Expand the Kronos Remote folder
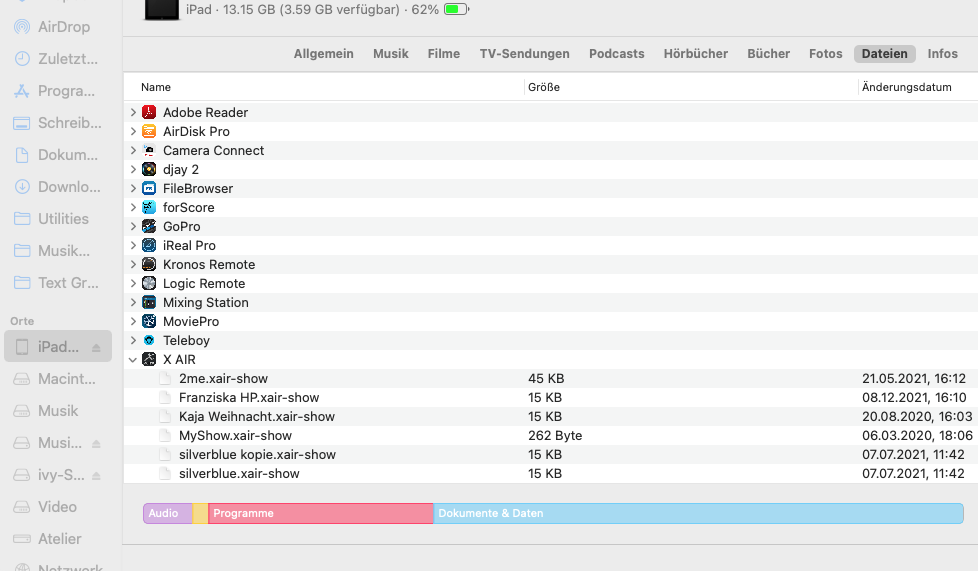The width and height of the screenshot is (978, 571). click(x=133, y=265)
